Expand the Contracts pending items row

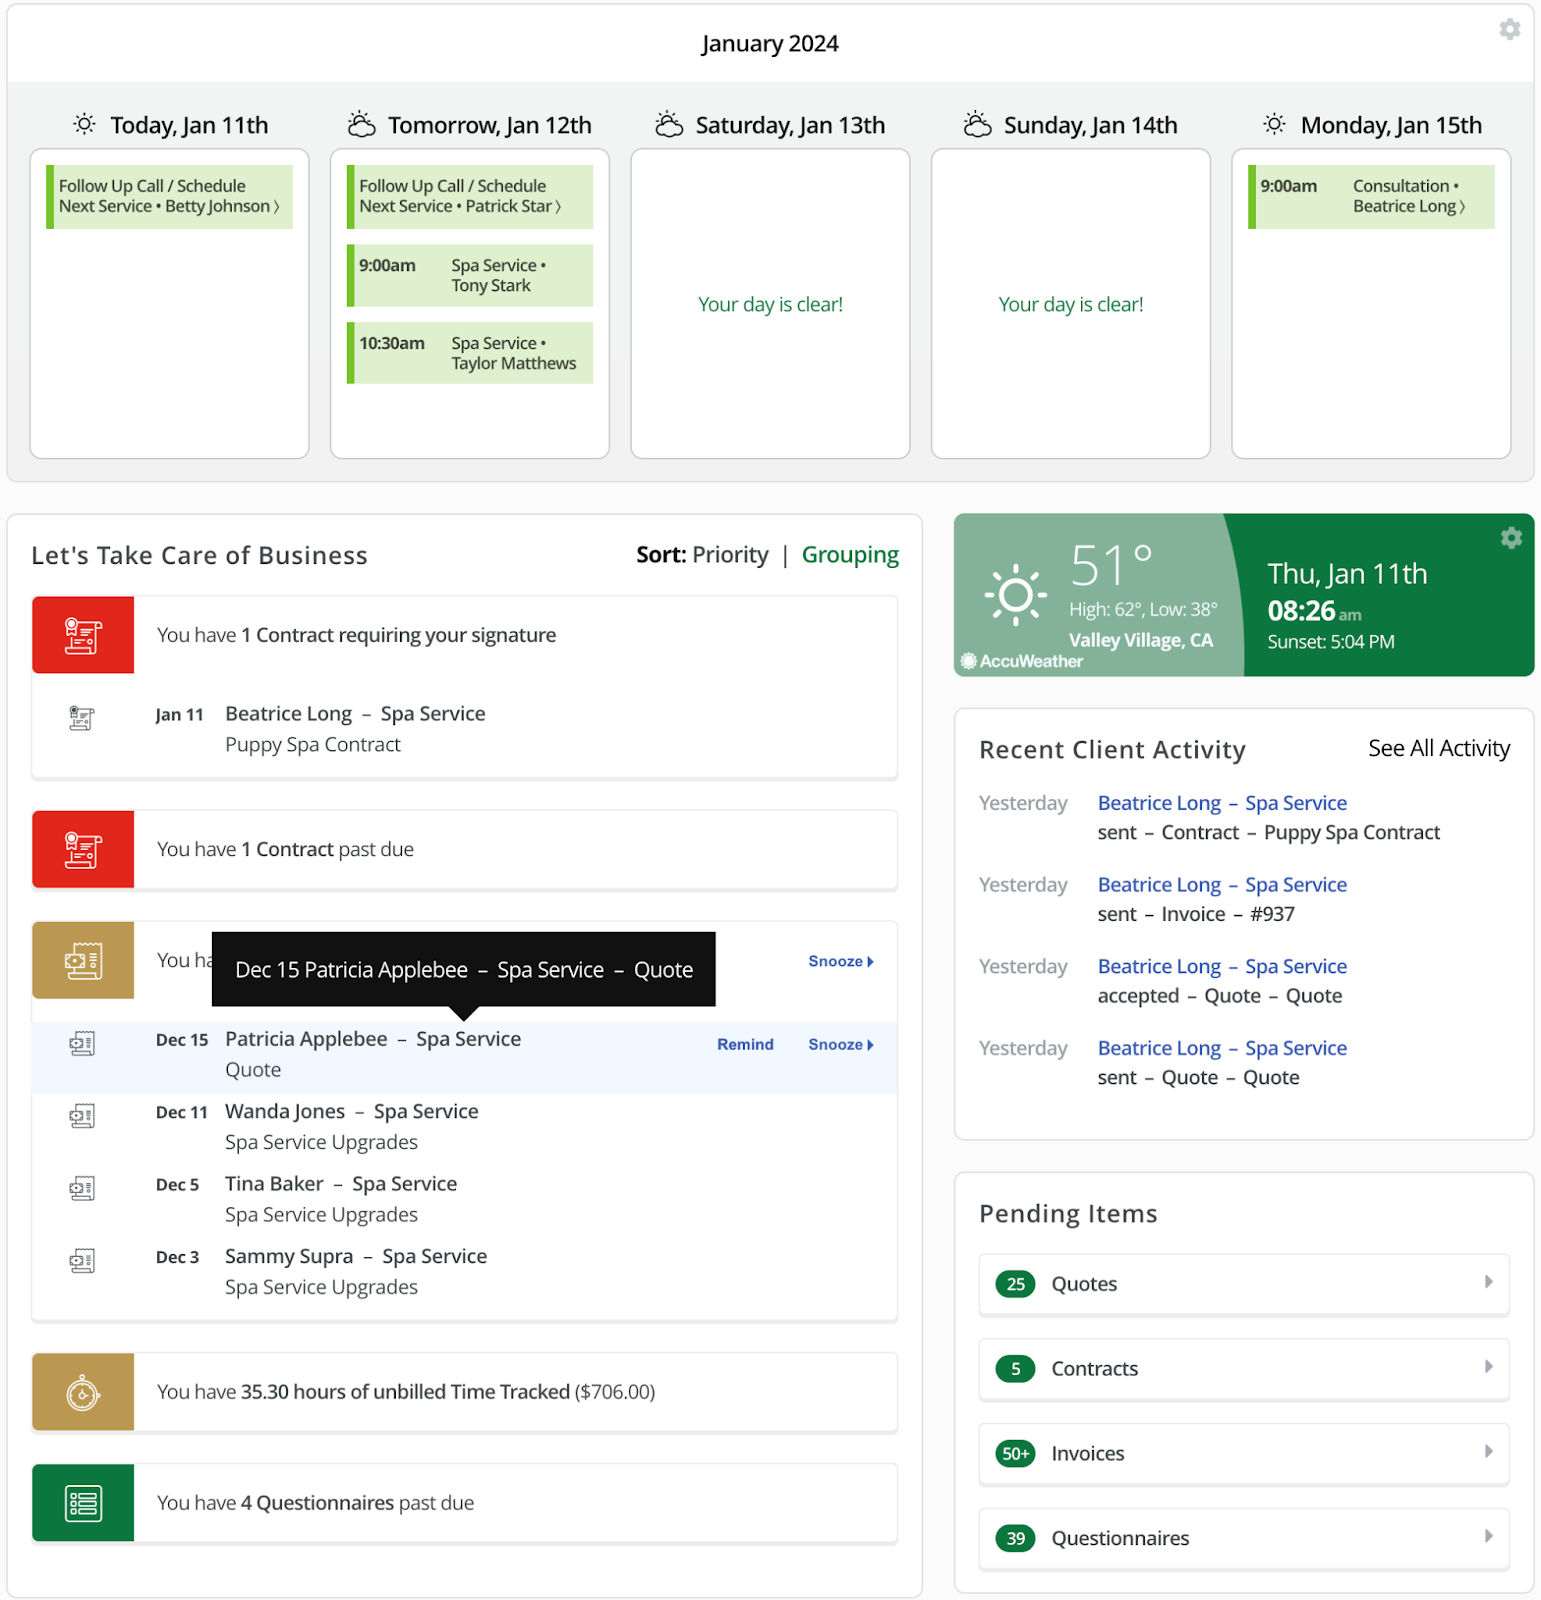click(x=1244, y=1369)
